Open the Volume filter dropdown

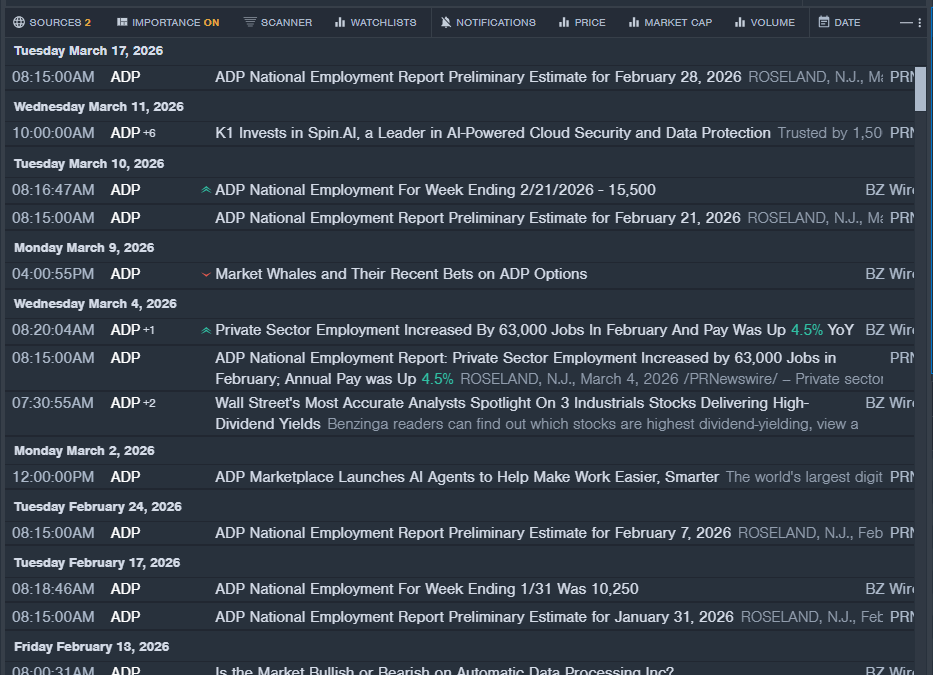coord(765,22)
